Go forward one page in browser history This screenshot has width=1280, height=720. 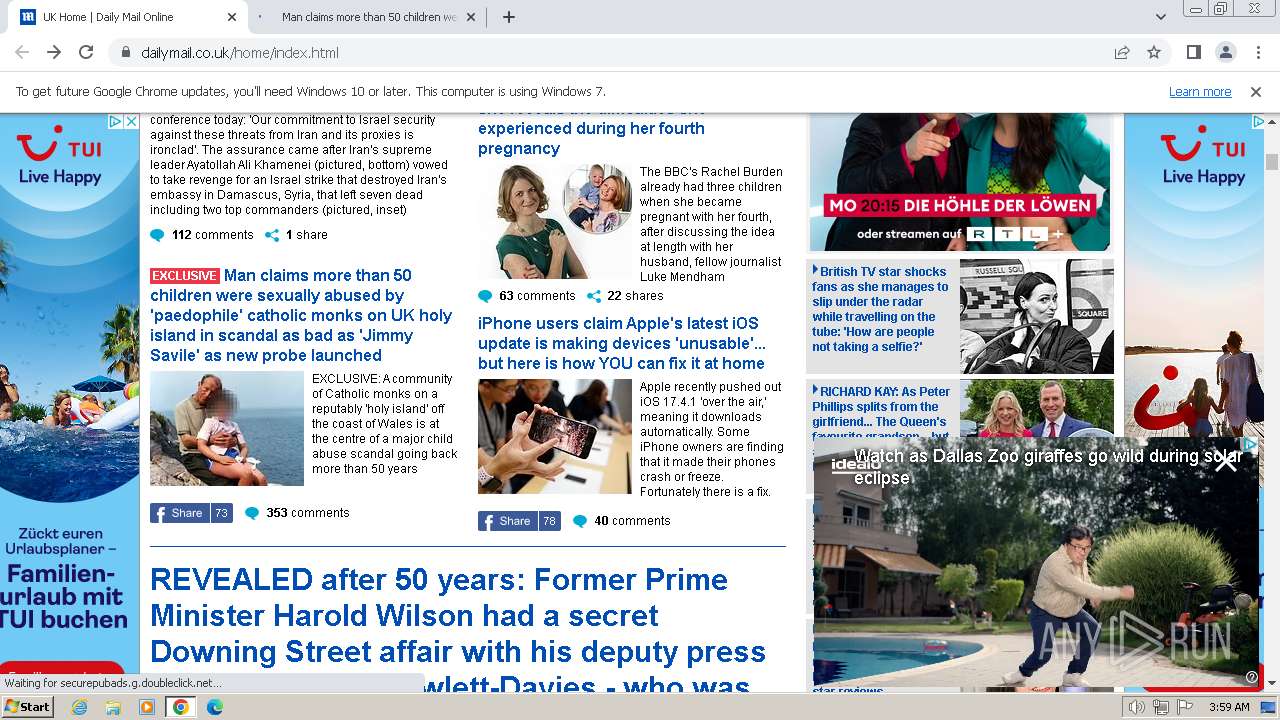tap(54, 53)
